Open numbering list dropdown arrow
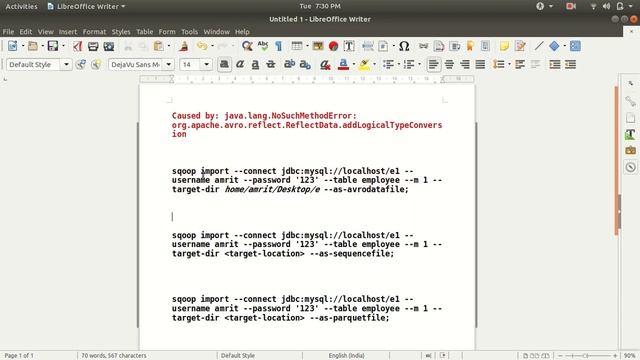This screenshot has width=640, height=360. [x=420, y=64]
